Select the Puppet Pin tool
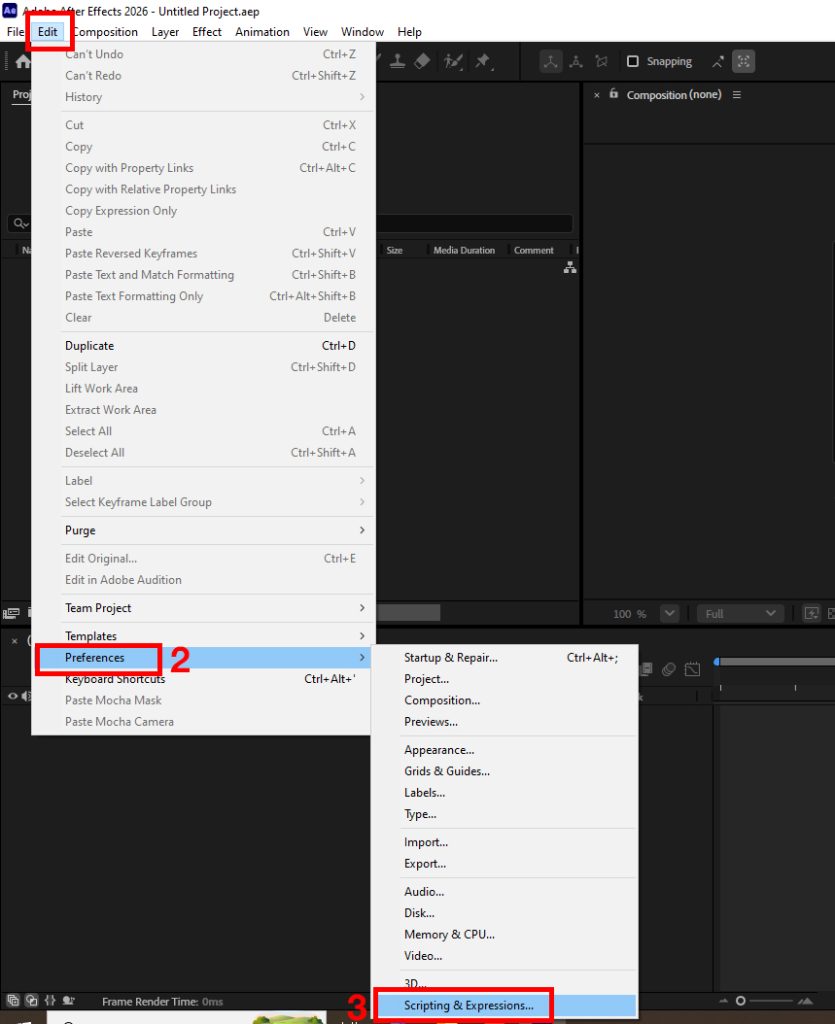835x1024 pixels. tap(483, 61)
